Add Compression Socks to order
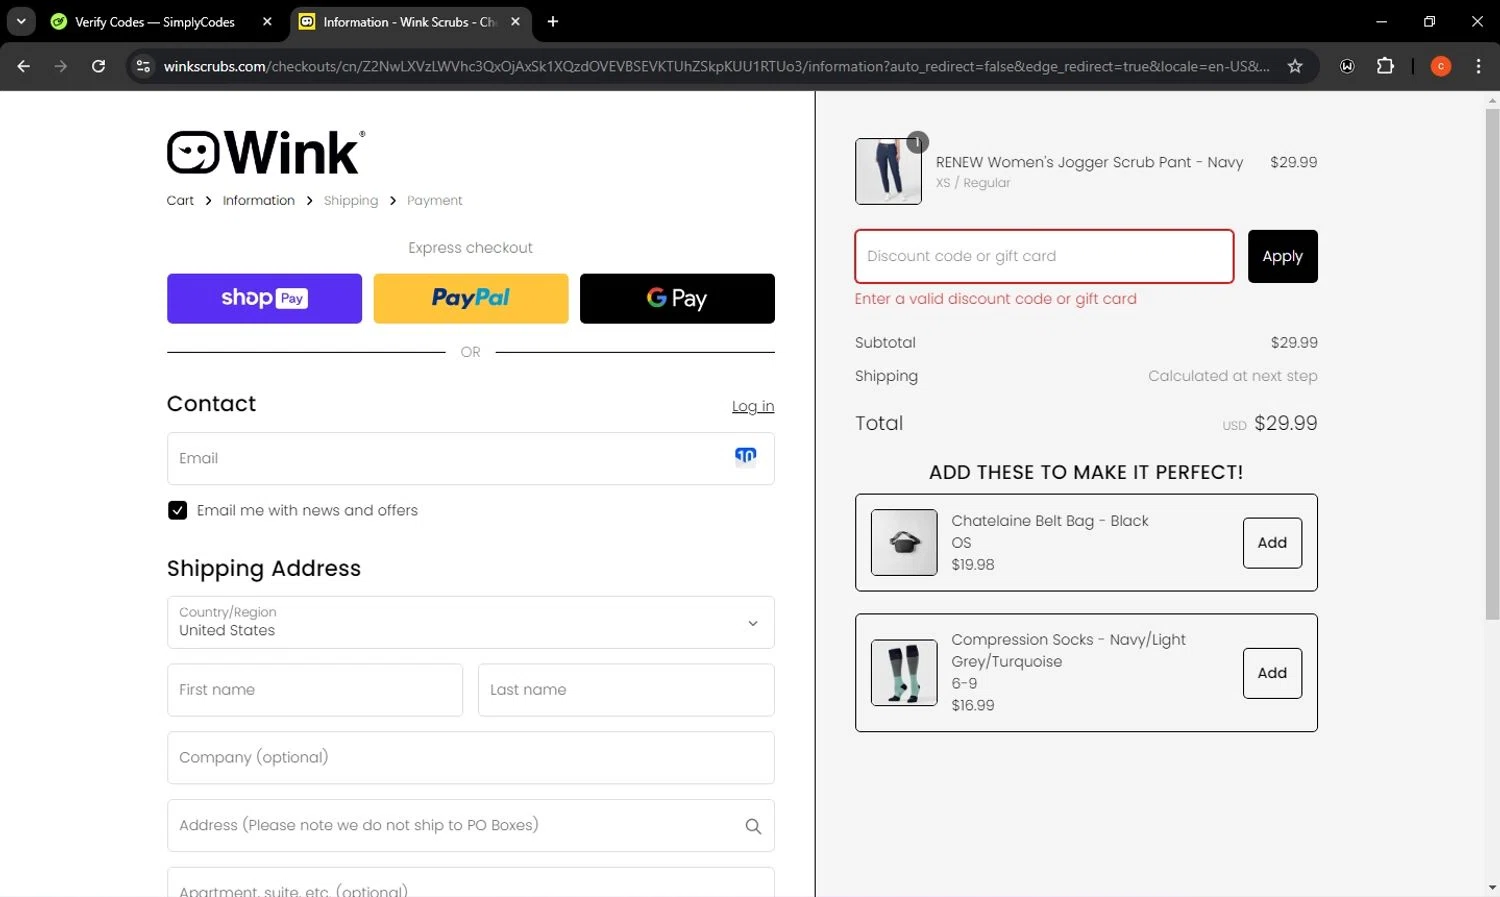Image resolution: width=1500 pixels, height=897 pixels. pos(1272,673)
